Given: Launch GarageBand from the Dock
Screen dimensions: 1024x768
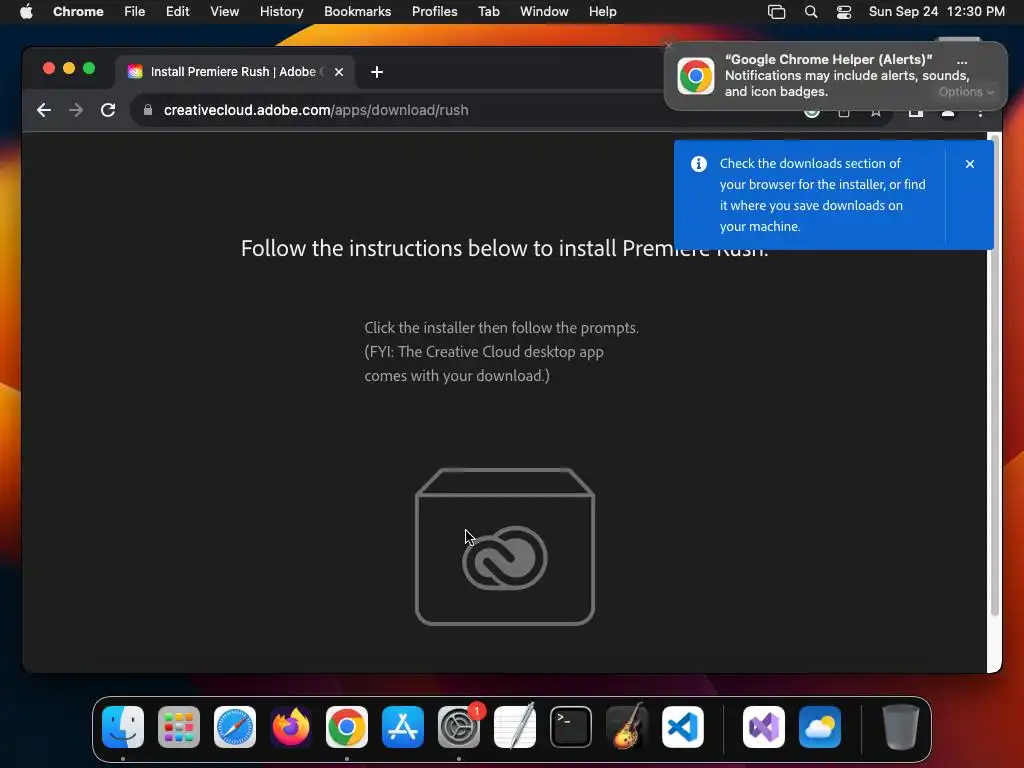Looking at the screenshot, I should (627, 727).
